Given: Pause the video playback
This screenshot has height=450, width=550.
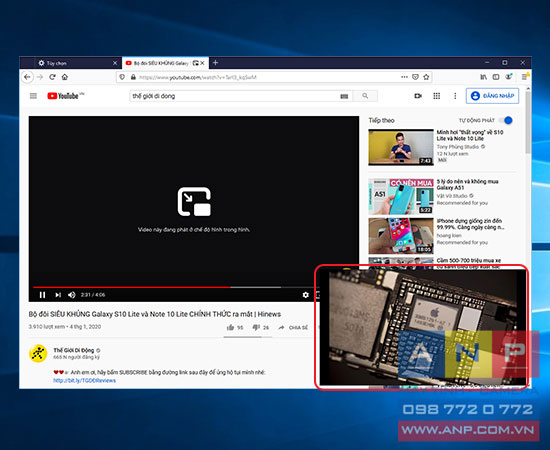Looking at the screenshot, I should 42,295.
